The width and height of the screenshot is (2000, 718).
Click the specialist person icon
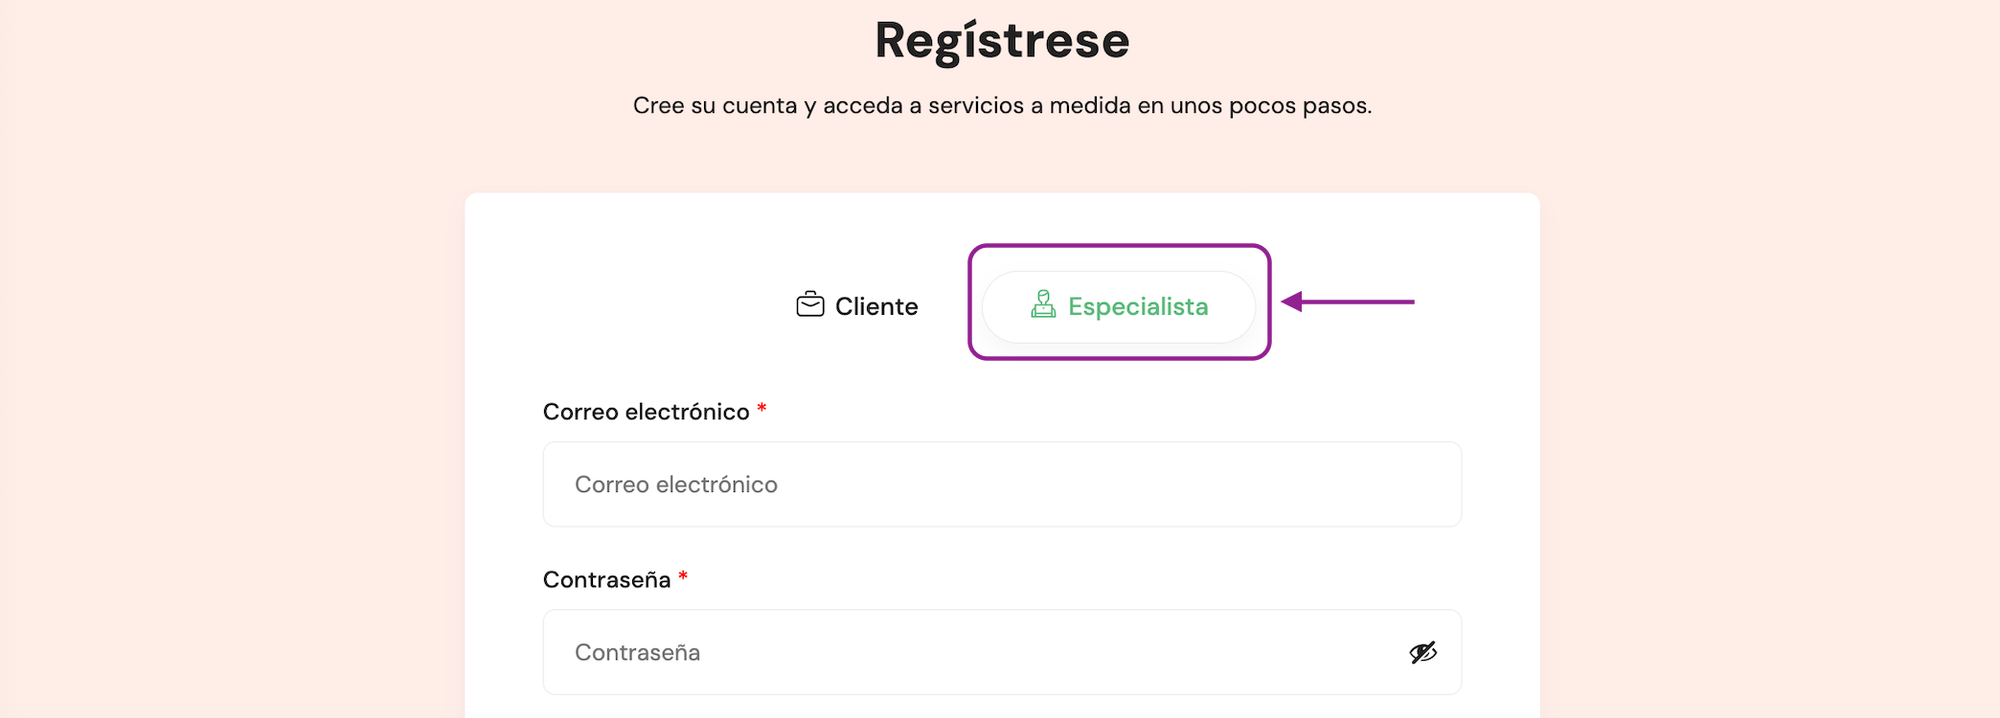tap(1043, 304)
